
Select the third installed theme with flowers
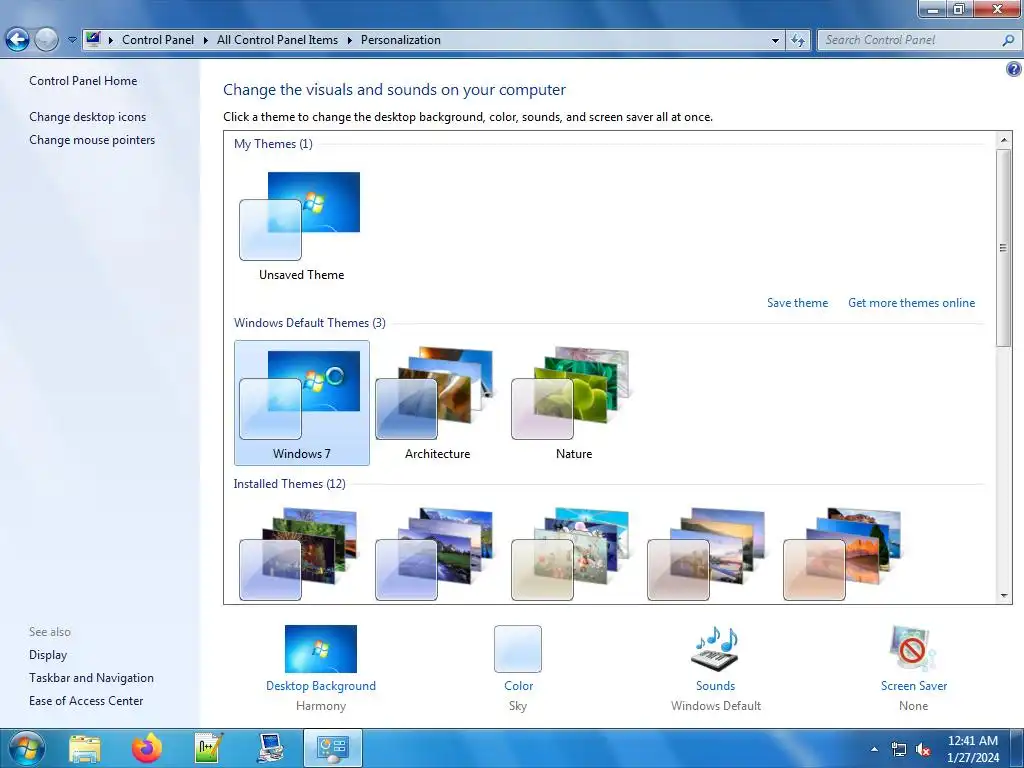tap(571, 554)
